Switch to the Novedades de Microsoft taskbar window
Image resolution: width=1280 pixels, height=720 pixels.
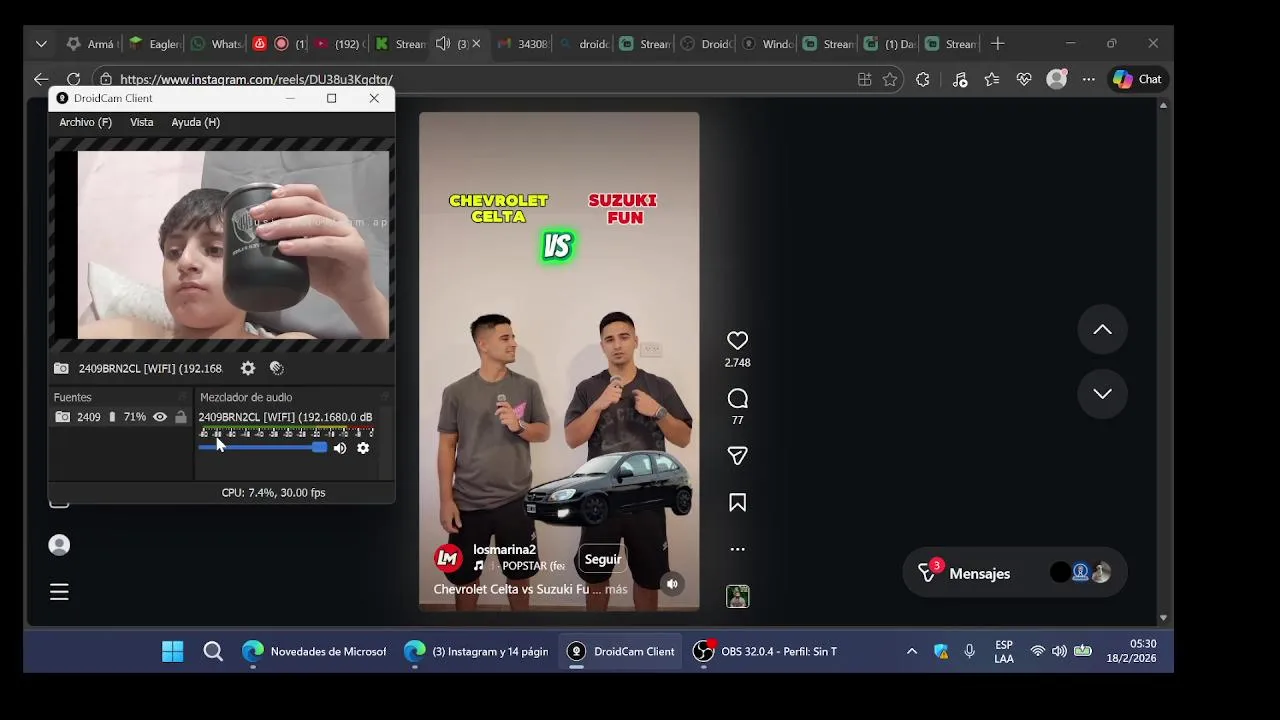[314, 652]
